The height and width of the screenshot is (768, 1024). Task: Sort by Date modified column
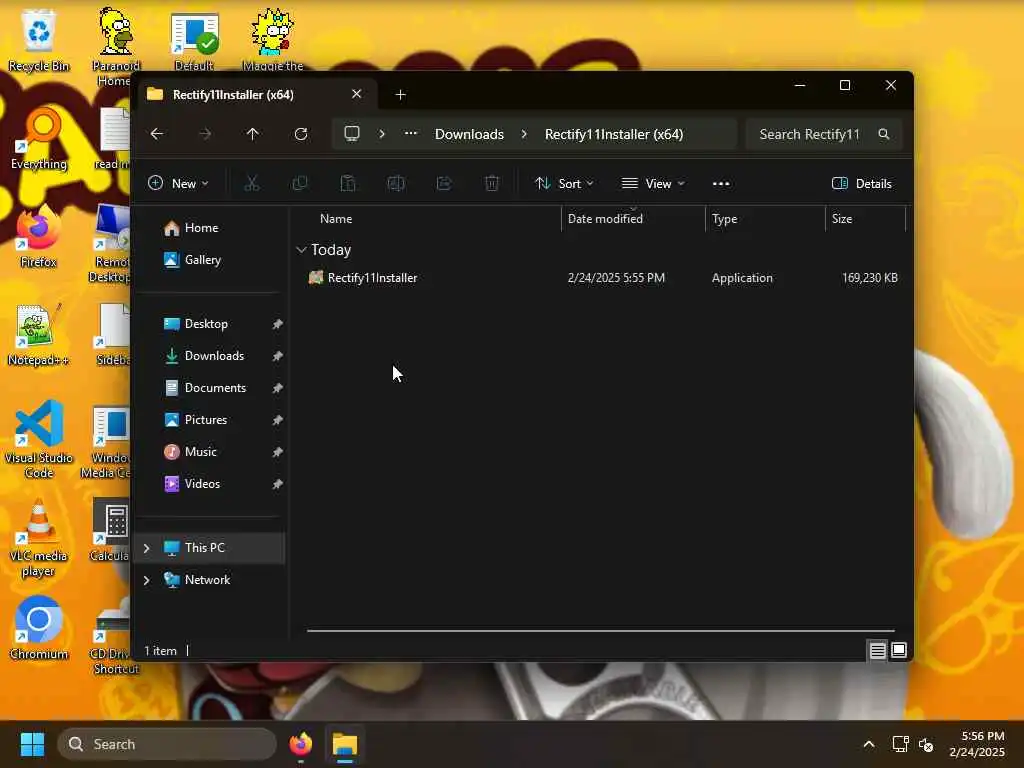coord(633,219)
